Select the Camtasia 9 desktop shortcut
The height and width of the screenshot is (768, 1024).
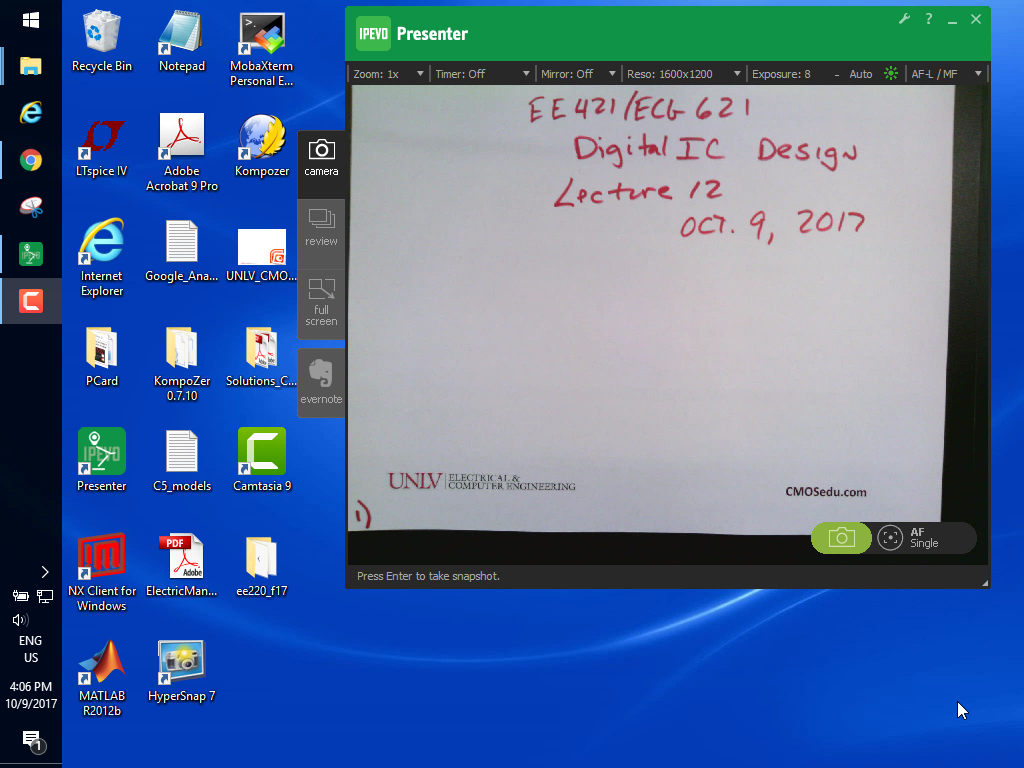pyautogui.click(x=261, y=460)
